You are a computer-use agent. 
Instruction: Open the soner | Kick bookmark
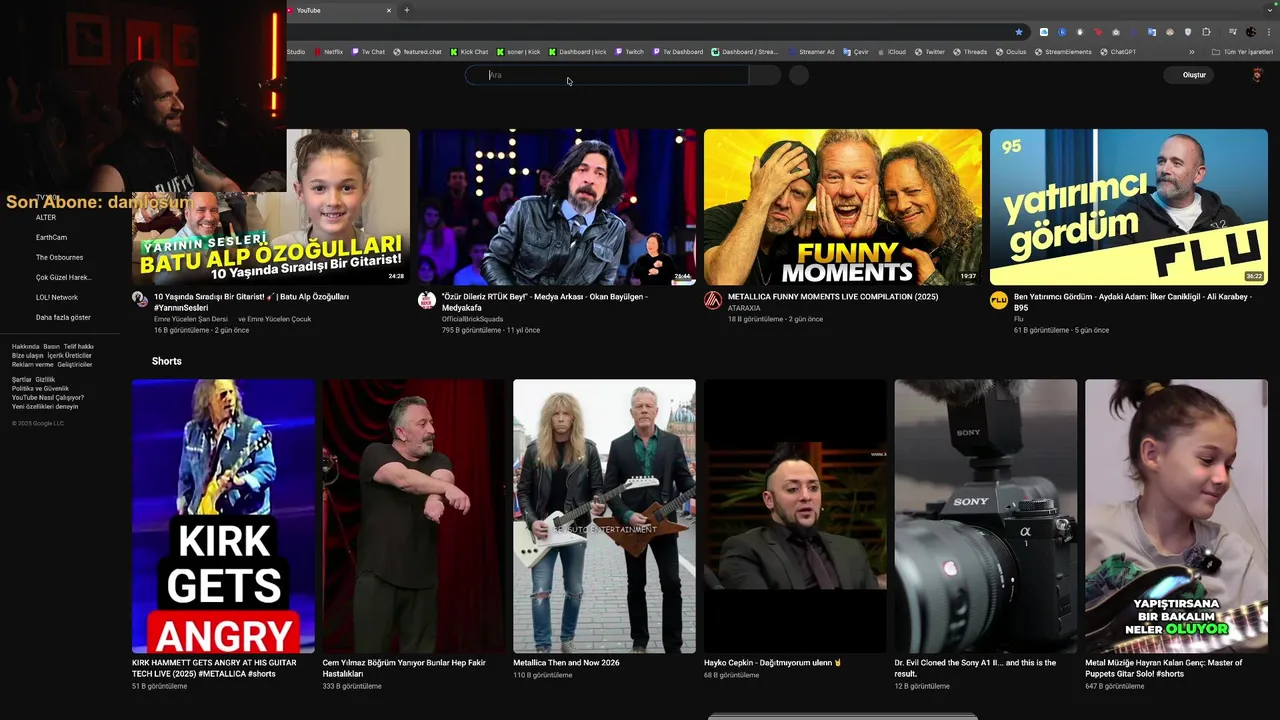coord(518,52)
